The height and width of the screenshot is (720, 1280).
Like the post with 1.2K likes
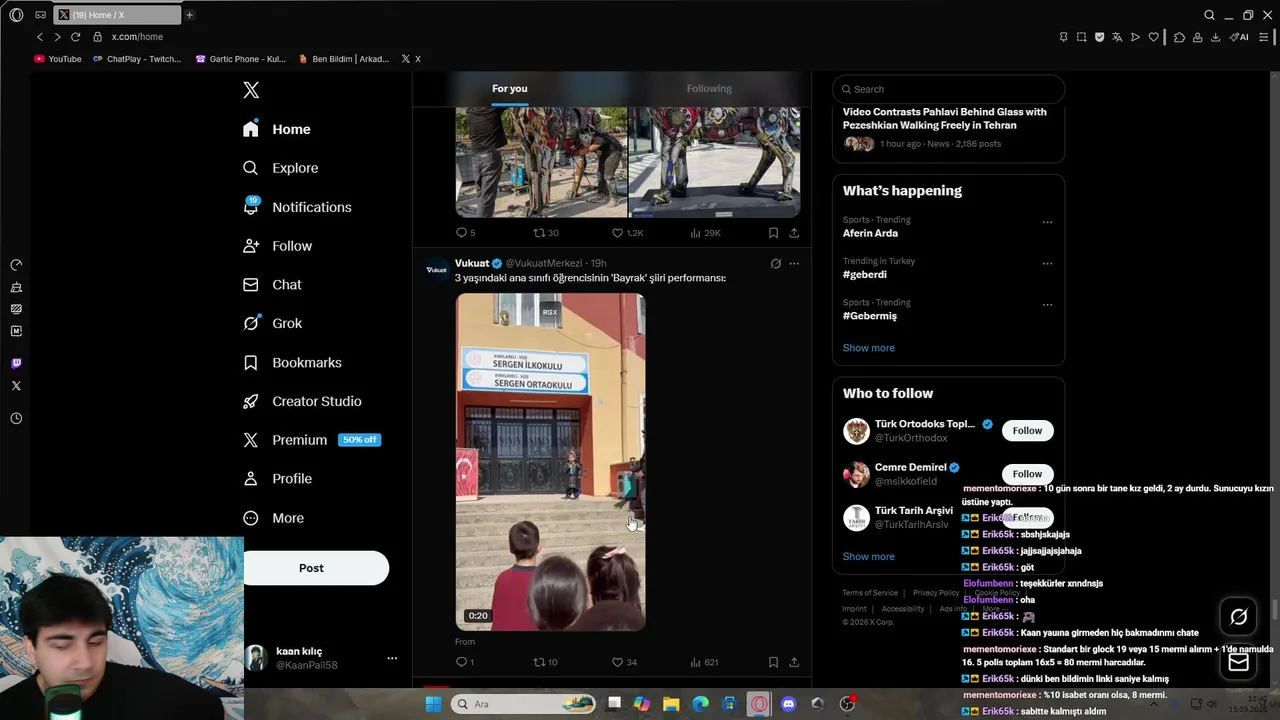pyautogui.click(x=627, y=233)
